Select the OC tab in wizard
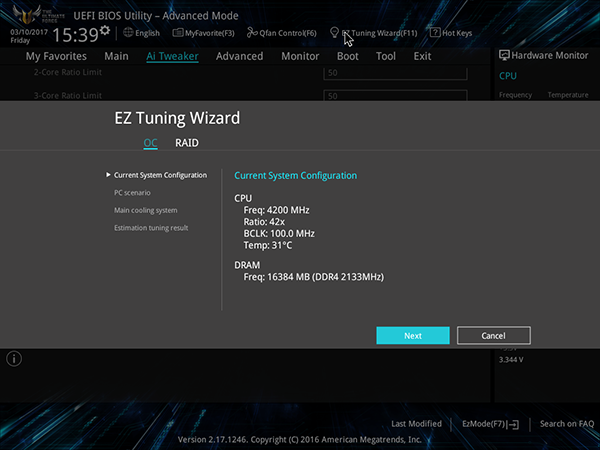The image size is (600, 450). tap(150, 143)
